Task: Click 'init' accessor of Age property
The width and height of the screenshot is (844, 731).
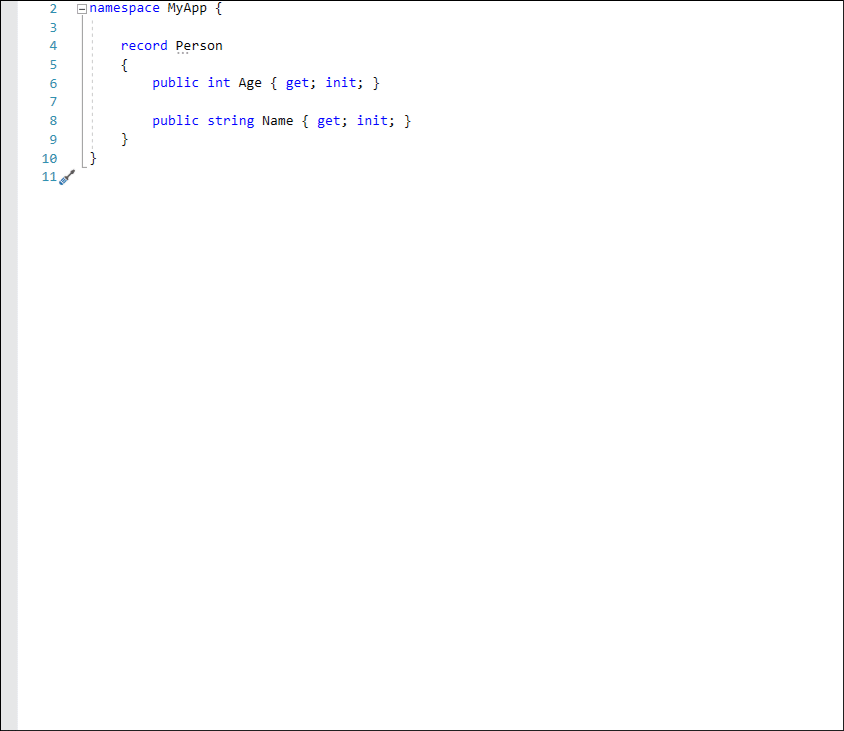Action: click(340, 83)
